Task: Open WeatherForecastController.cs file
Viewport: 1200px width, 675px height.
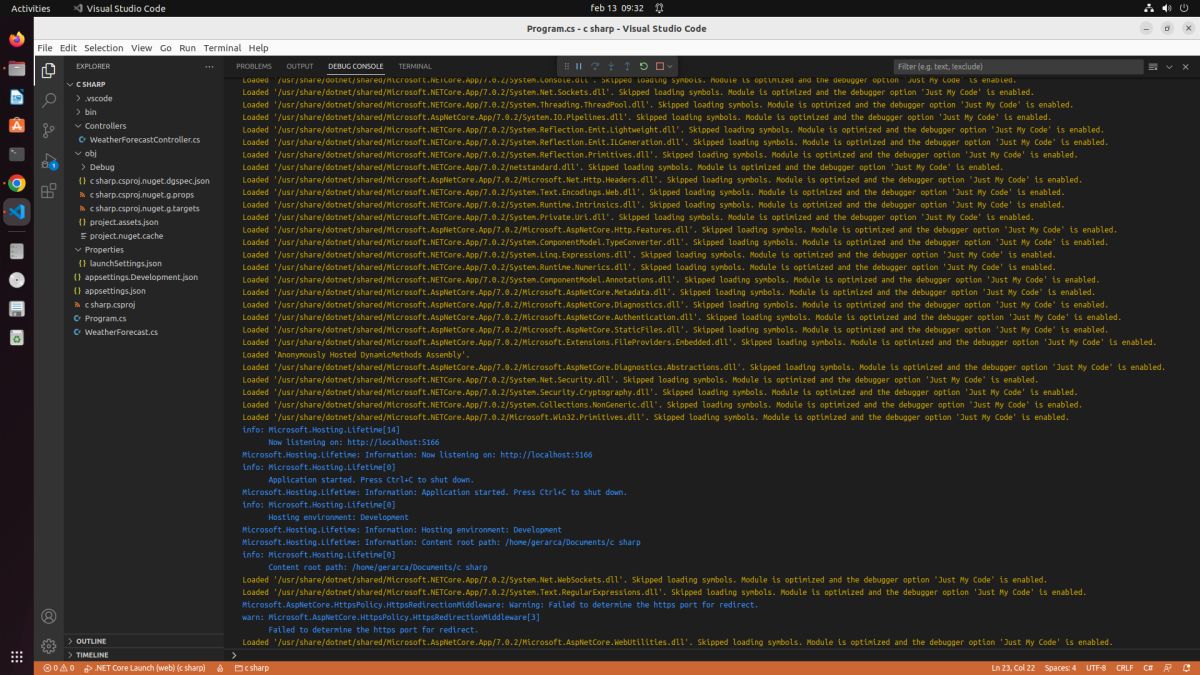Action: click(145, 140)
